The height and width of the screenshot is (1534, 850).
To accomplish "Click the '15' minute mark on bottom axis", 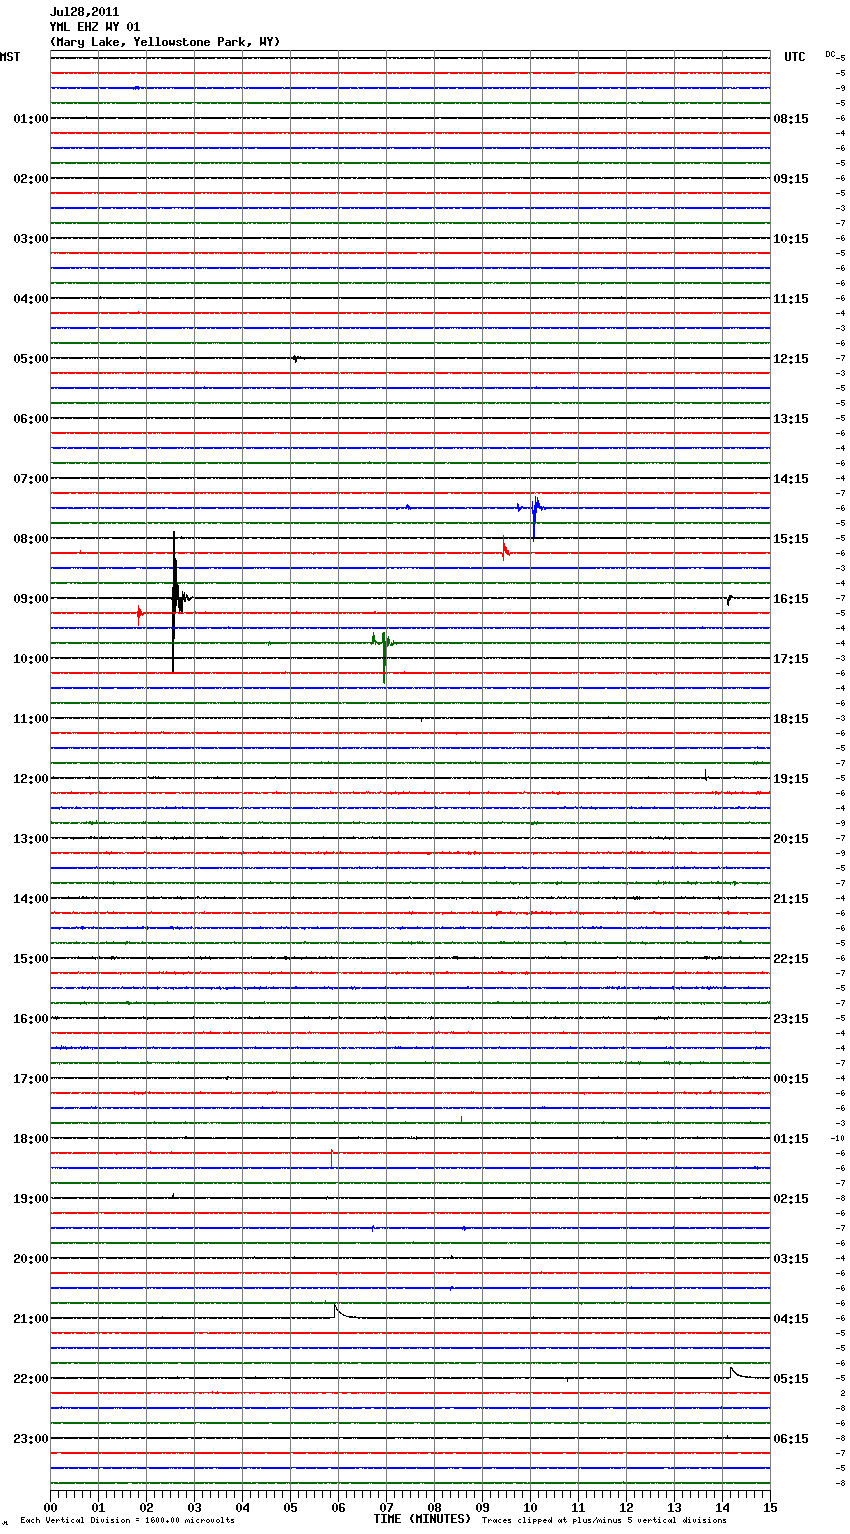I will [x=769, y=1507].
